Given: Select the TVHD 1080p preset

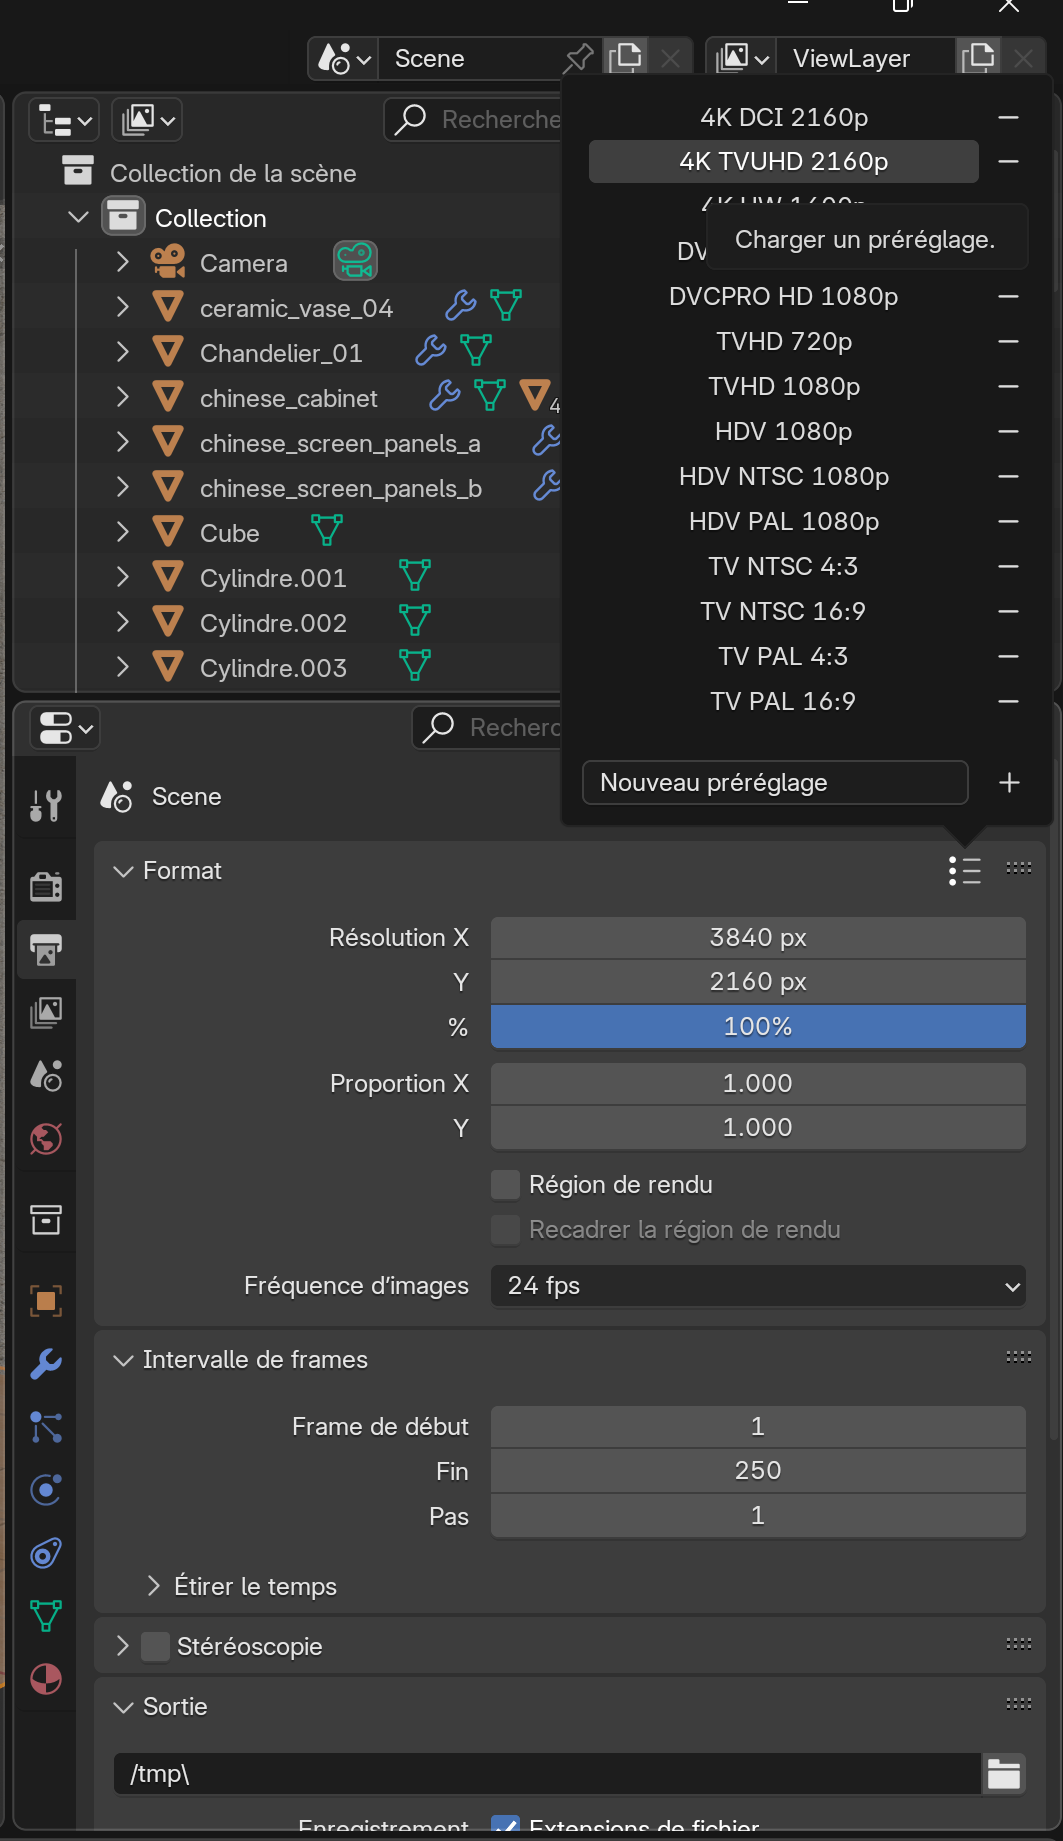Looking at the screenshot, I should click(x=783, y=387).
